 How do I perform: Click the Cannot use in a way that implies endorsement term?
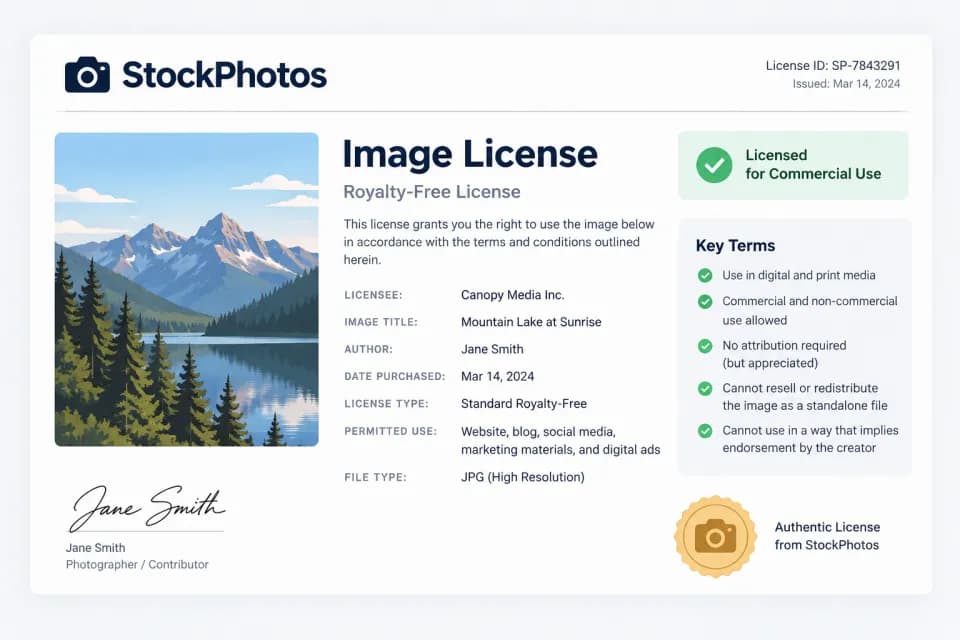[x=810, y=439]
